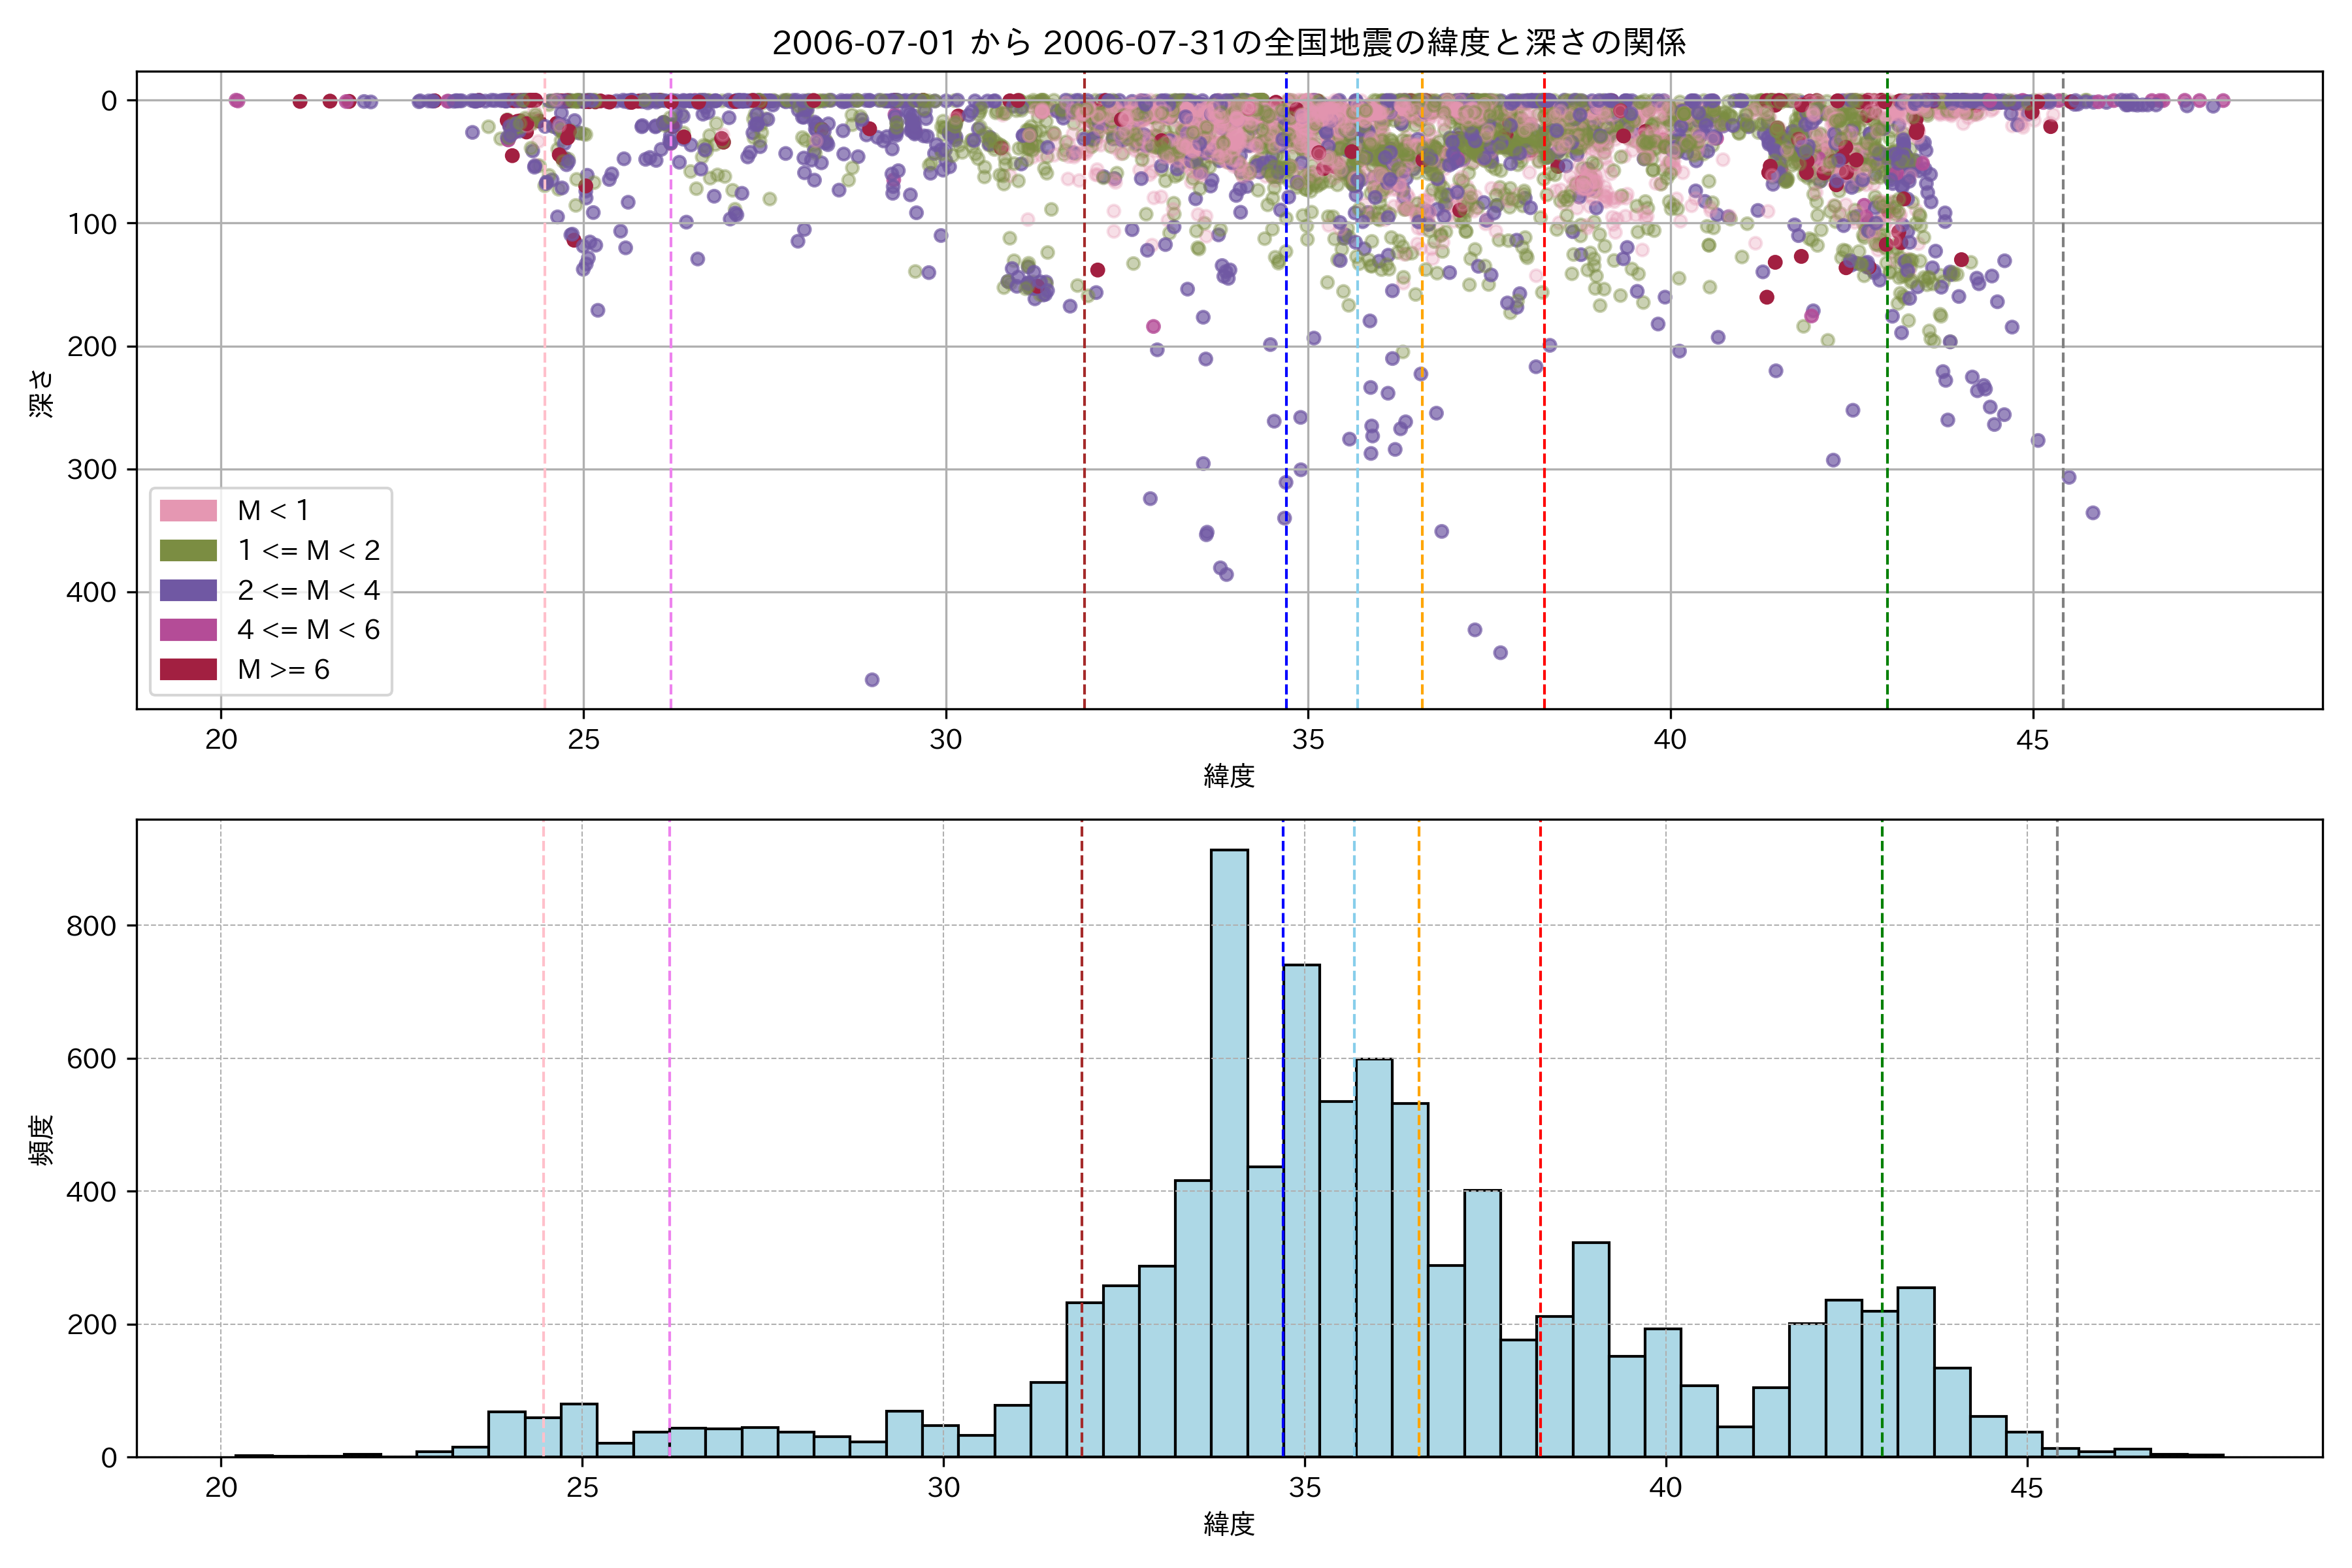Click the legend label text 'M < 1'

pyautogui.click(x=273, y=510)
